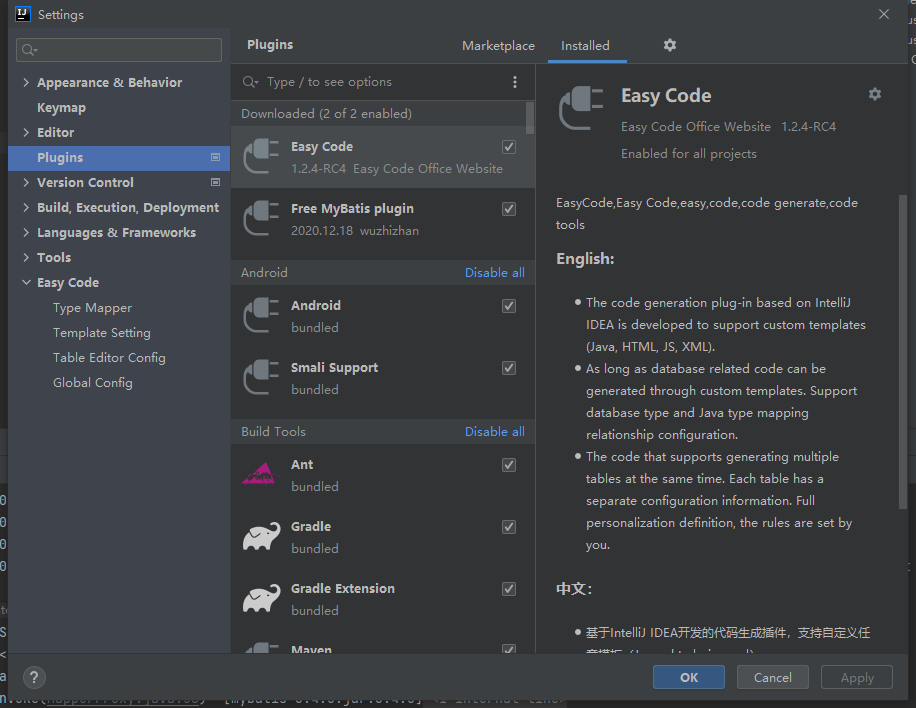Click the project-level icon beside Version Control

coord(216,182)
